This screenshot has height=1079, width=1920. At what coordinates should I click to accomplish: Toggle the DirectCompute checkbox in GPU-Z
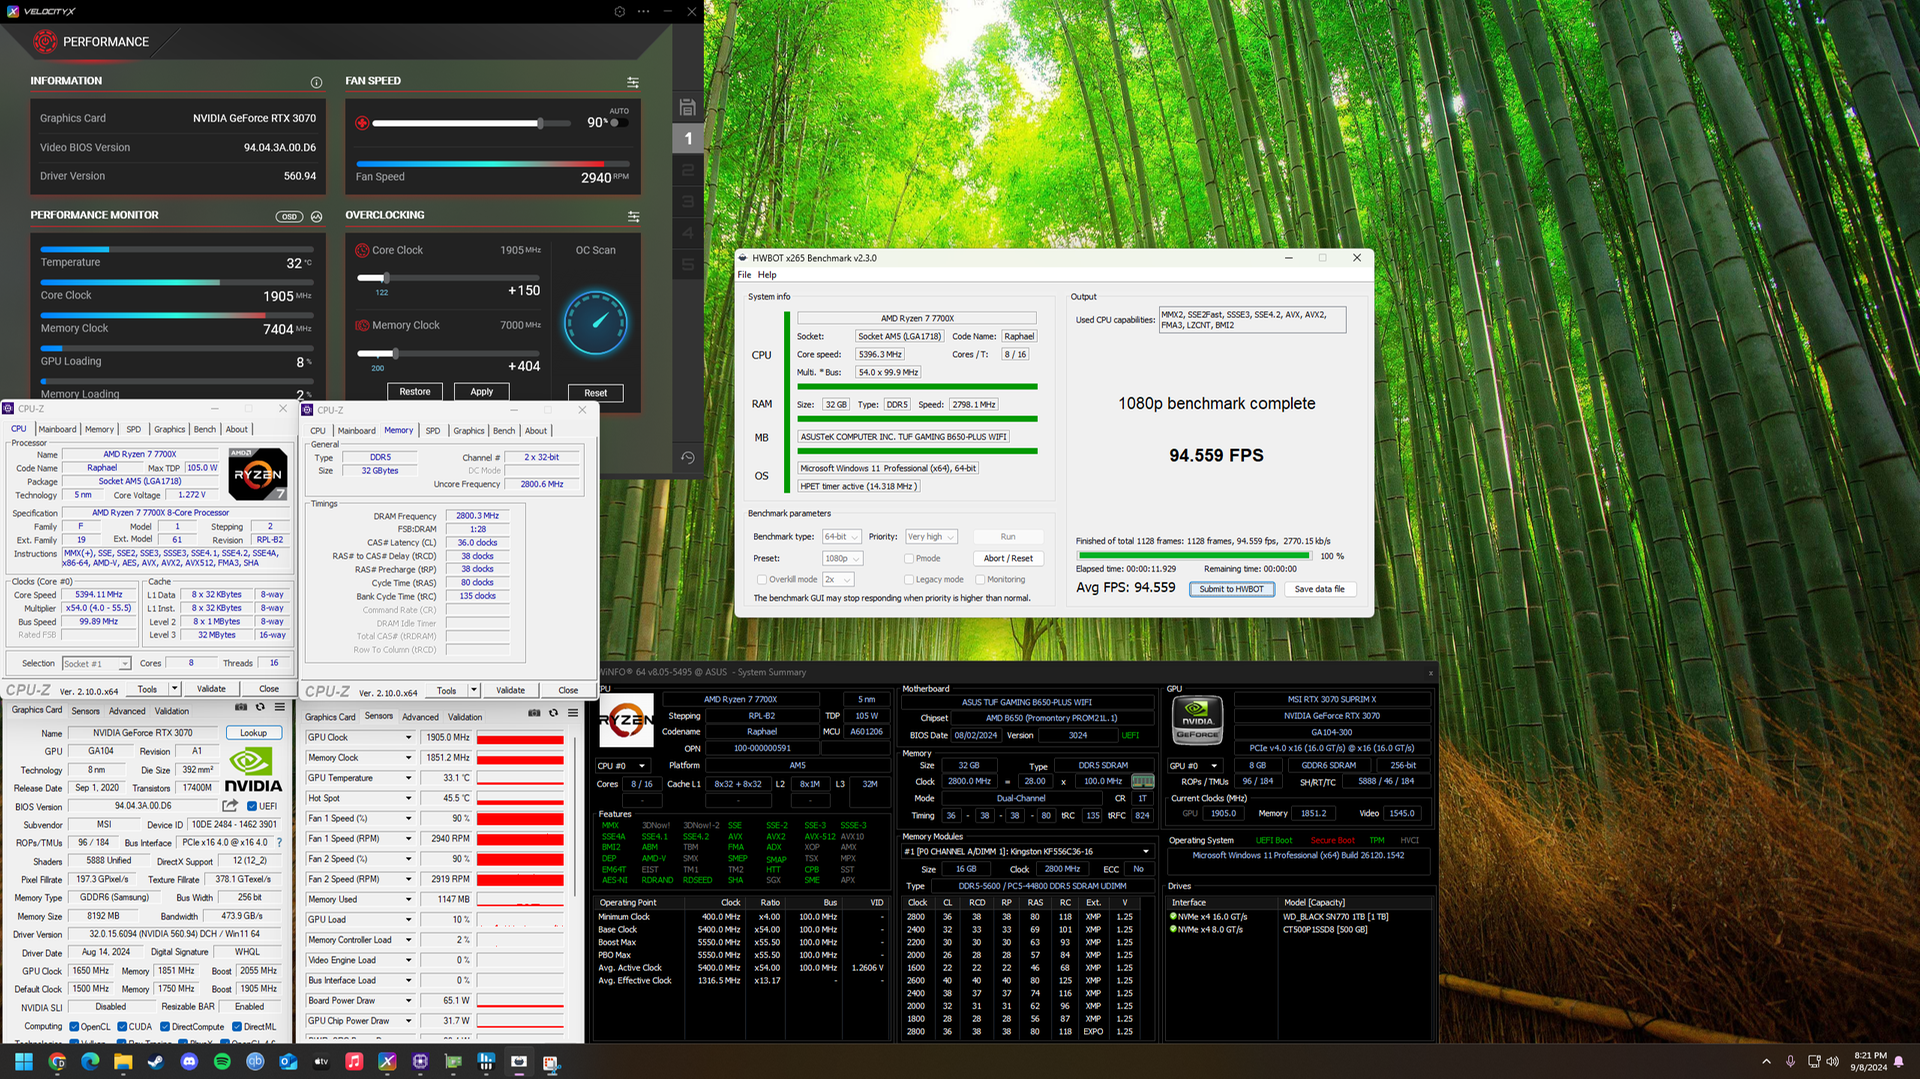(x=165, y=1027)
